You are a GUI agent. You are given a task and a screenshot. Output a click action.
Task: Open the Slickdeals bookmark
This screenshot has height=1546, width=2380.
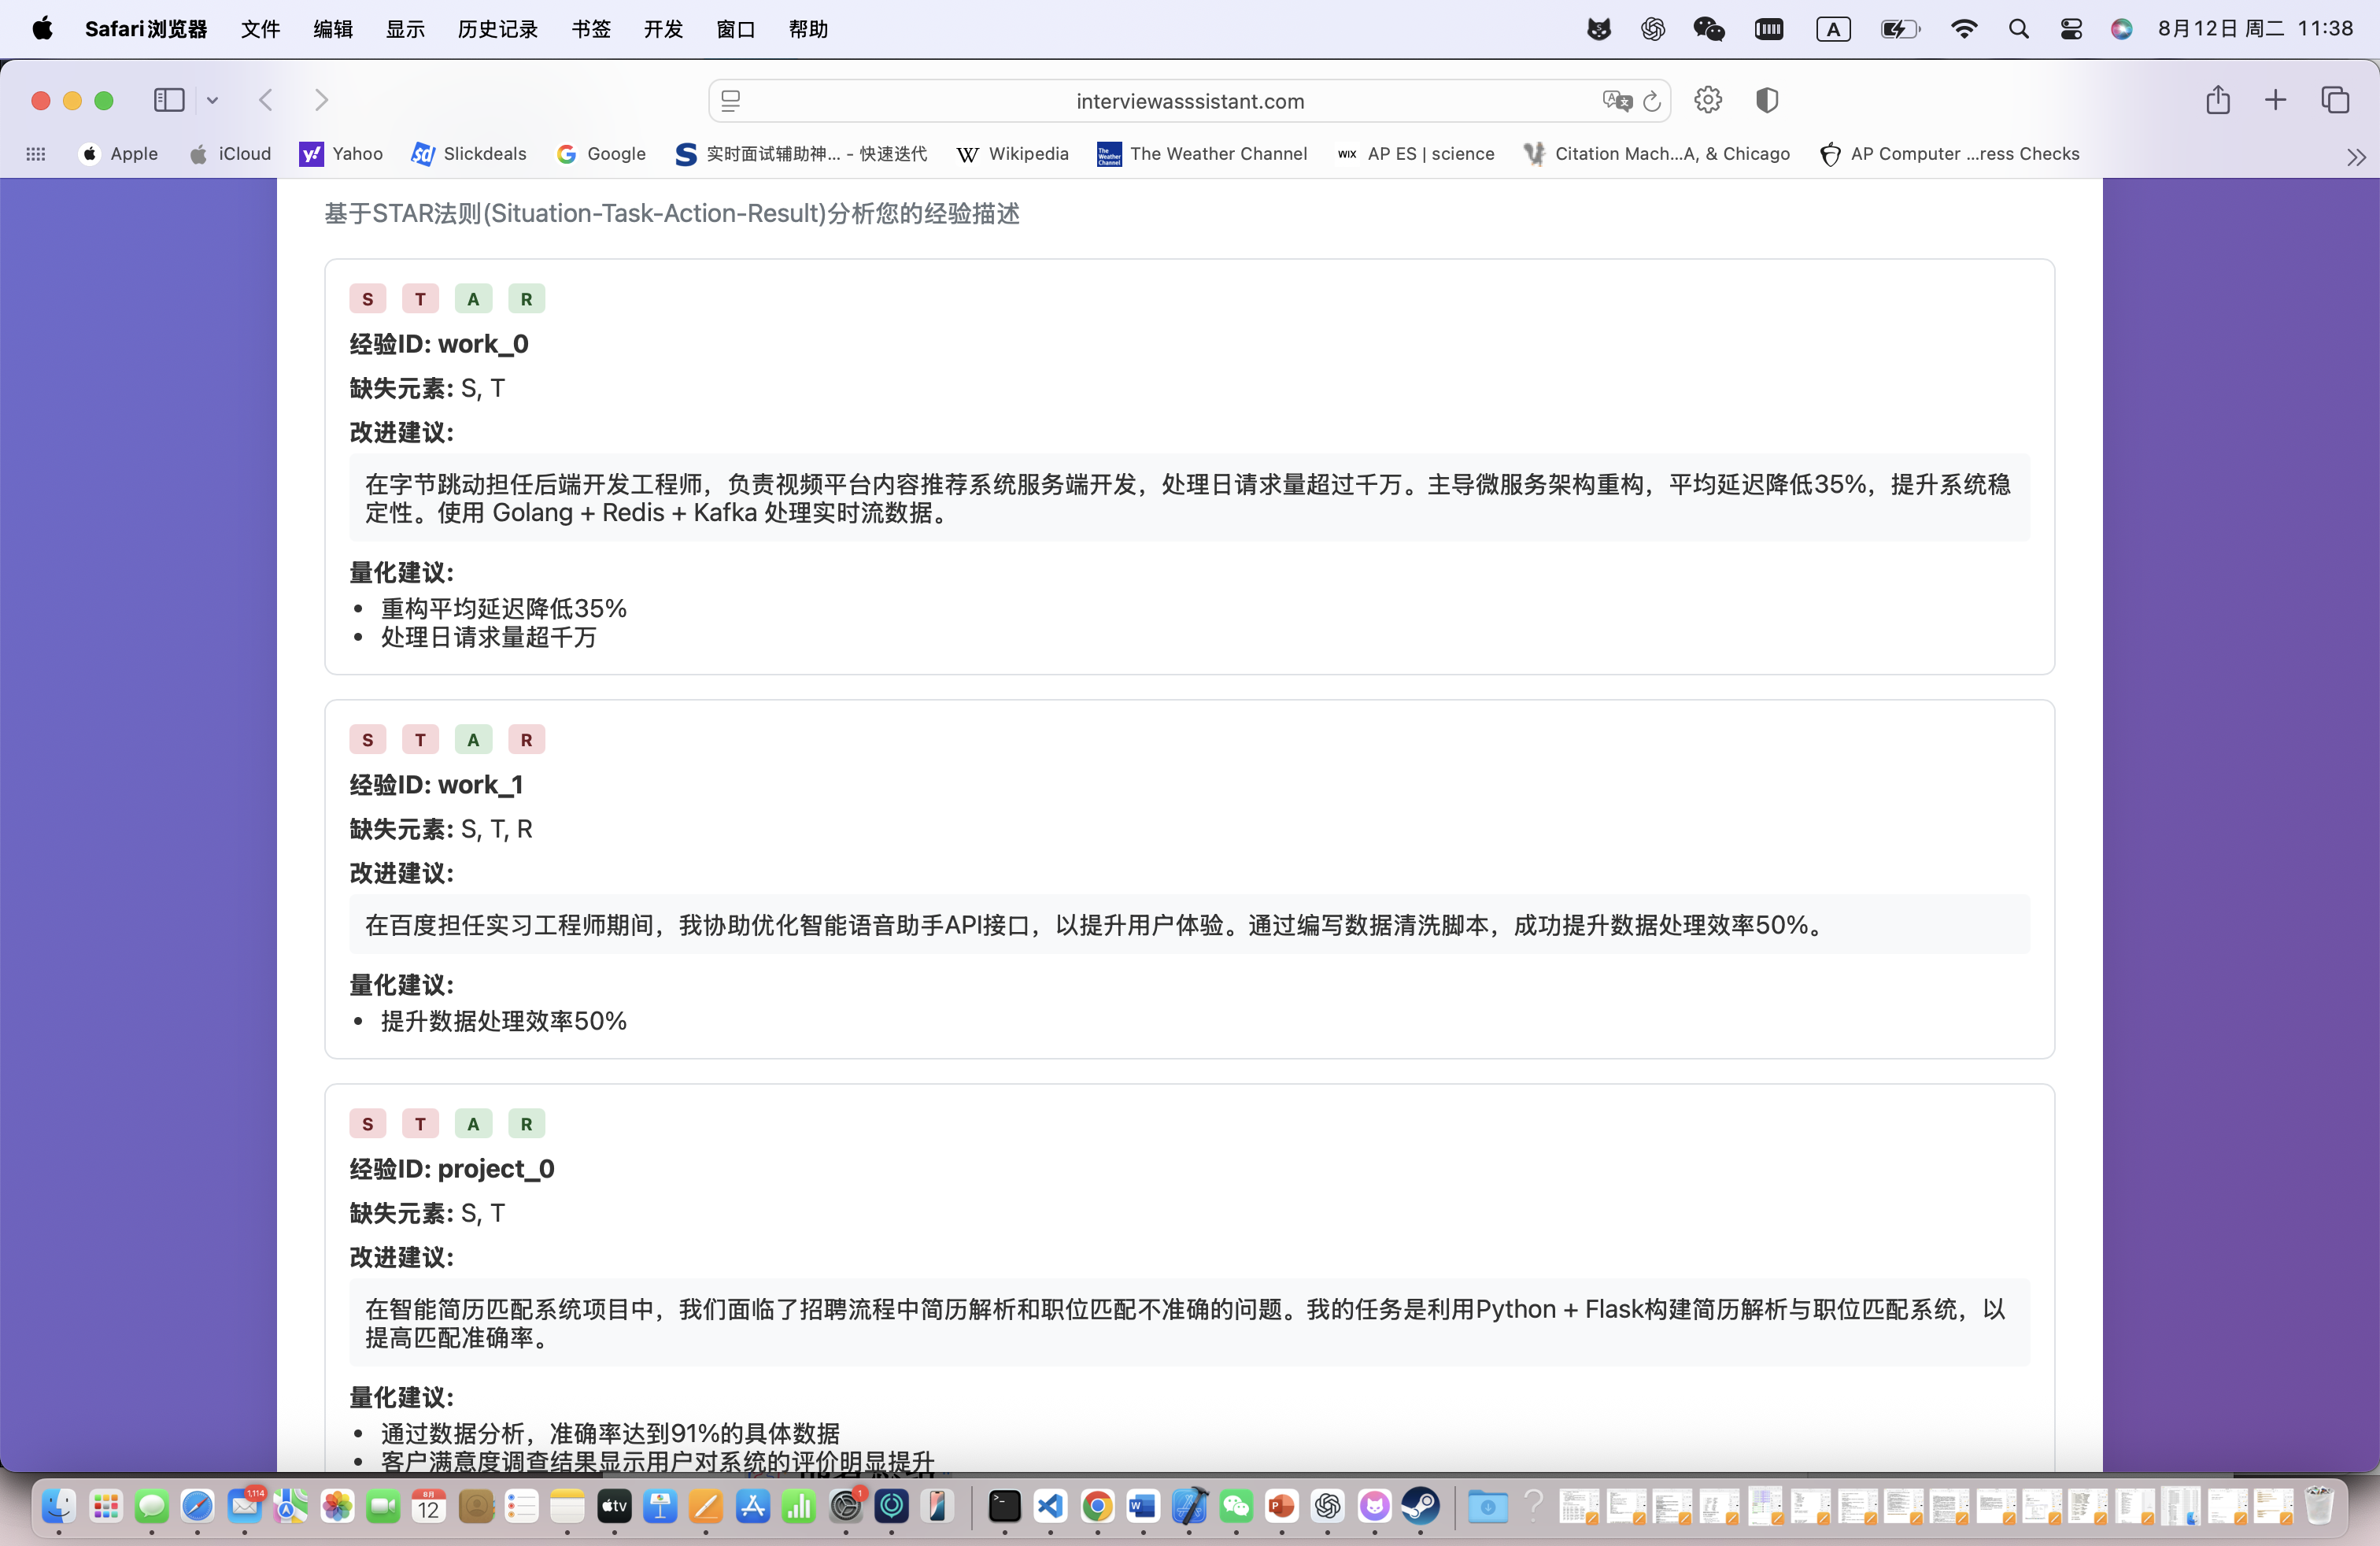tap(469, 154)
